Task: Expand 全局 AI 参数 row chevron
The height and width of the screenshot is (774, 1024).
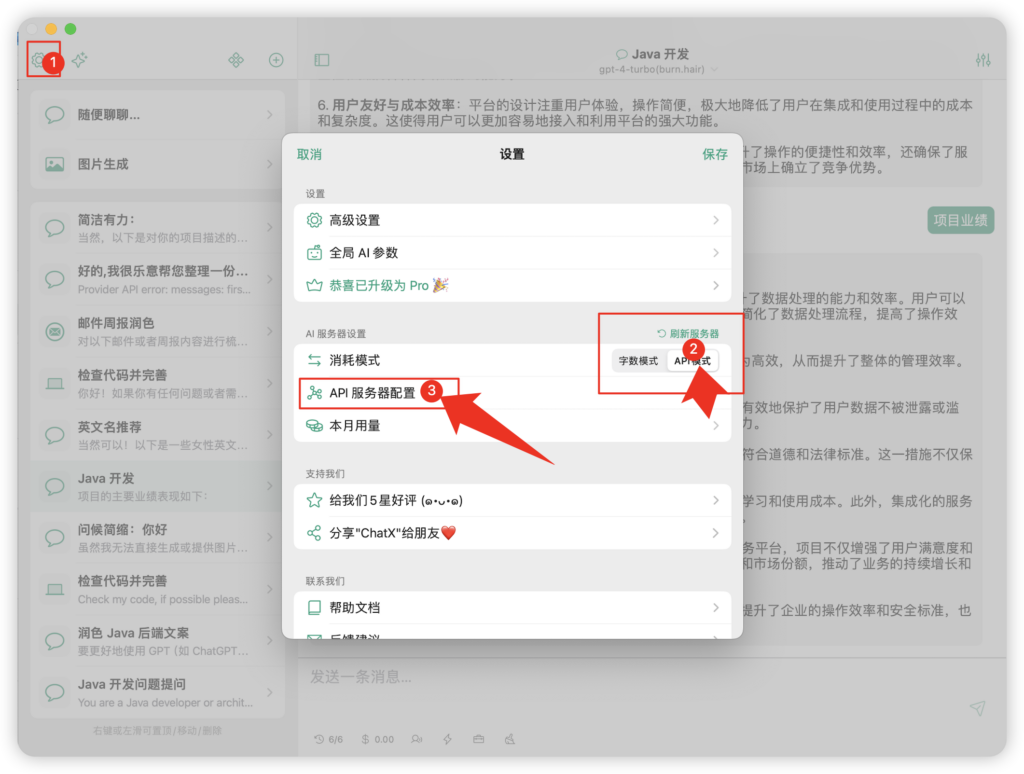Action: pos(716,253)
